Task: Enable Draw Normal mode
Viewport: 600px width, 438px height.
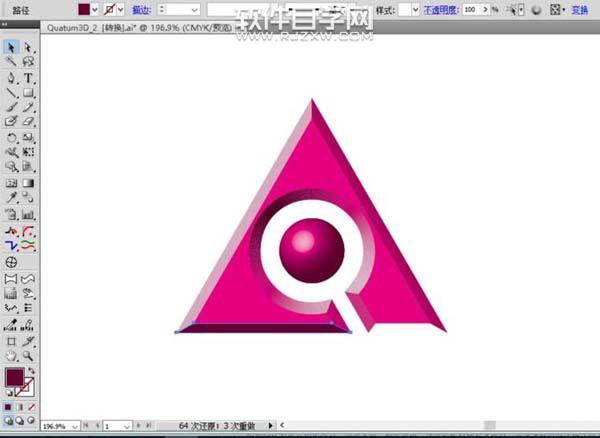Action: (8, 421)
